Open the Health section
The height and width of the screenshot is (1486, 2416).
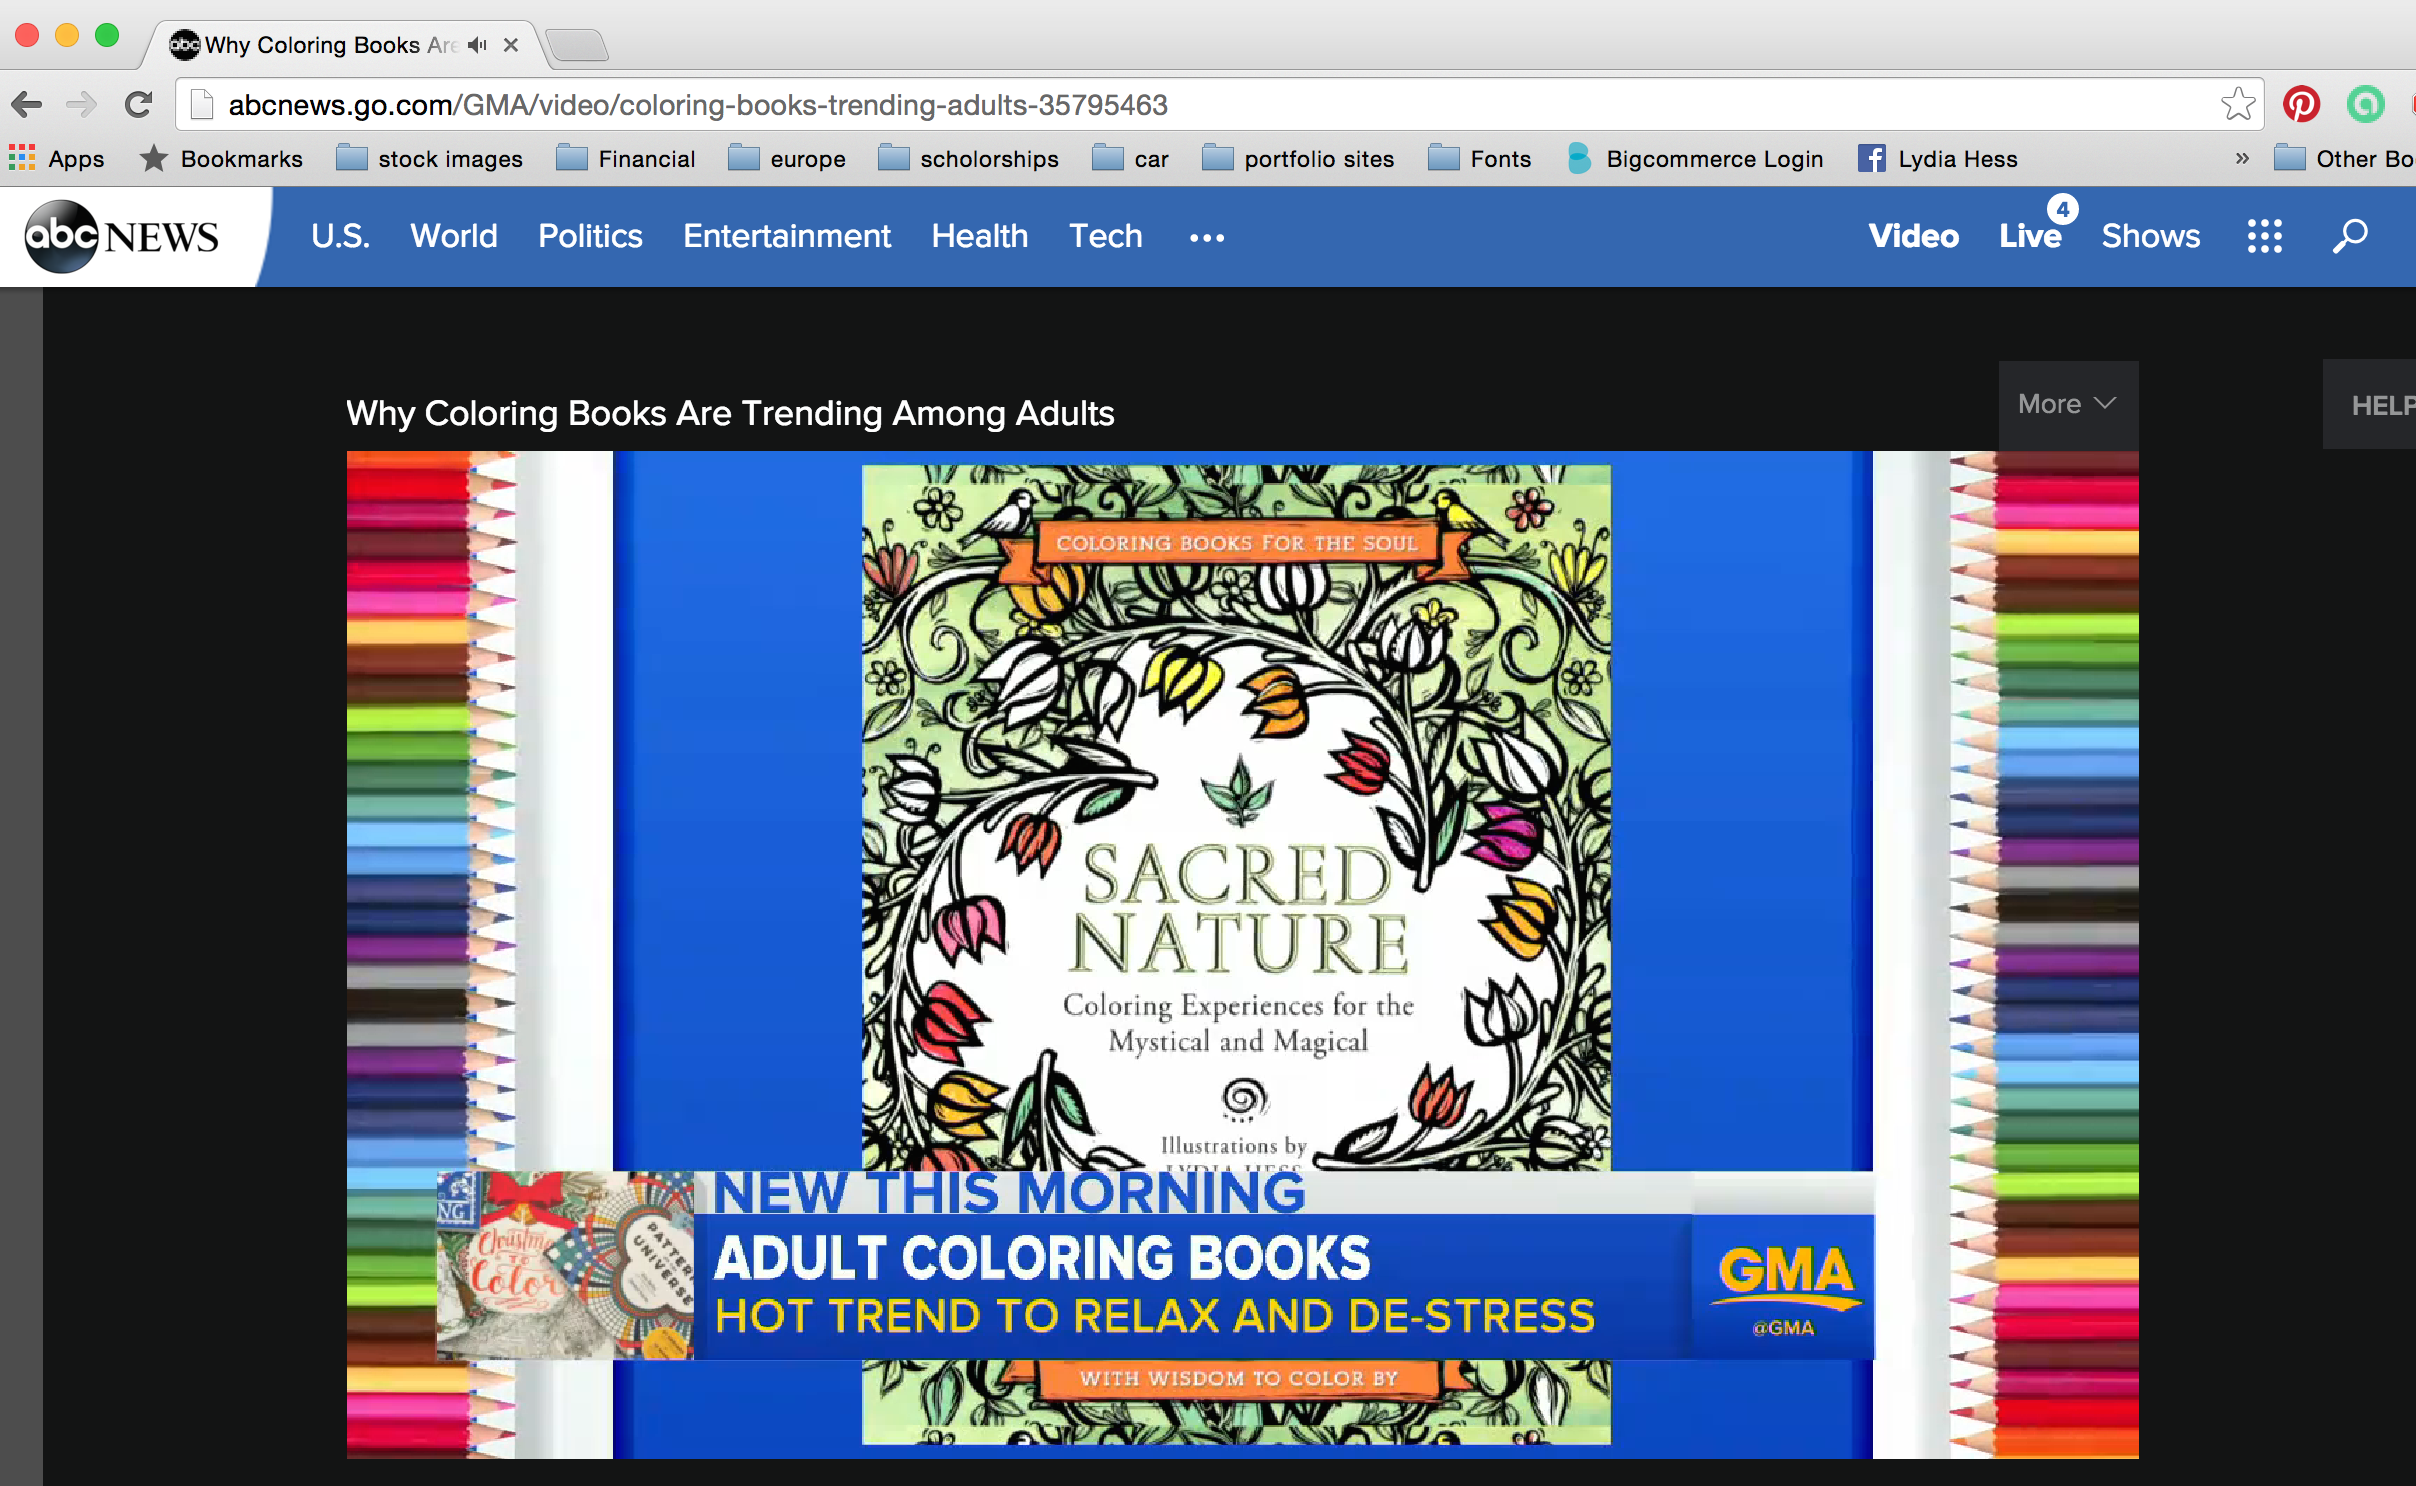pyautogui.click(x=979, y=236)
